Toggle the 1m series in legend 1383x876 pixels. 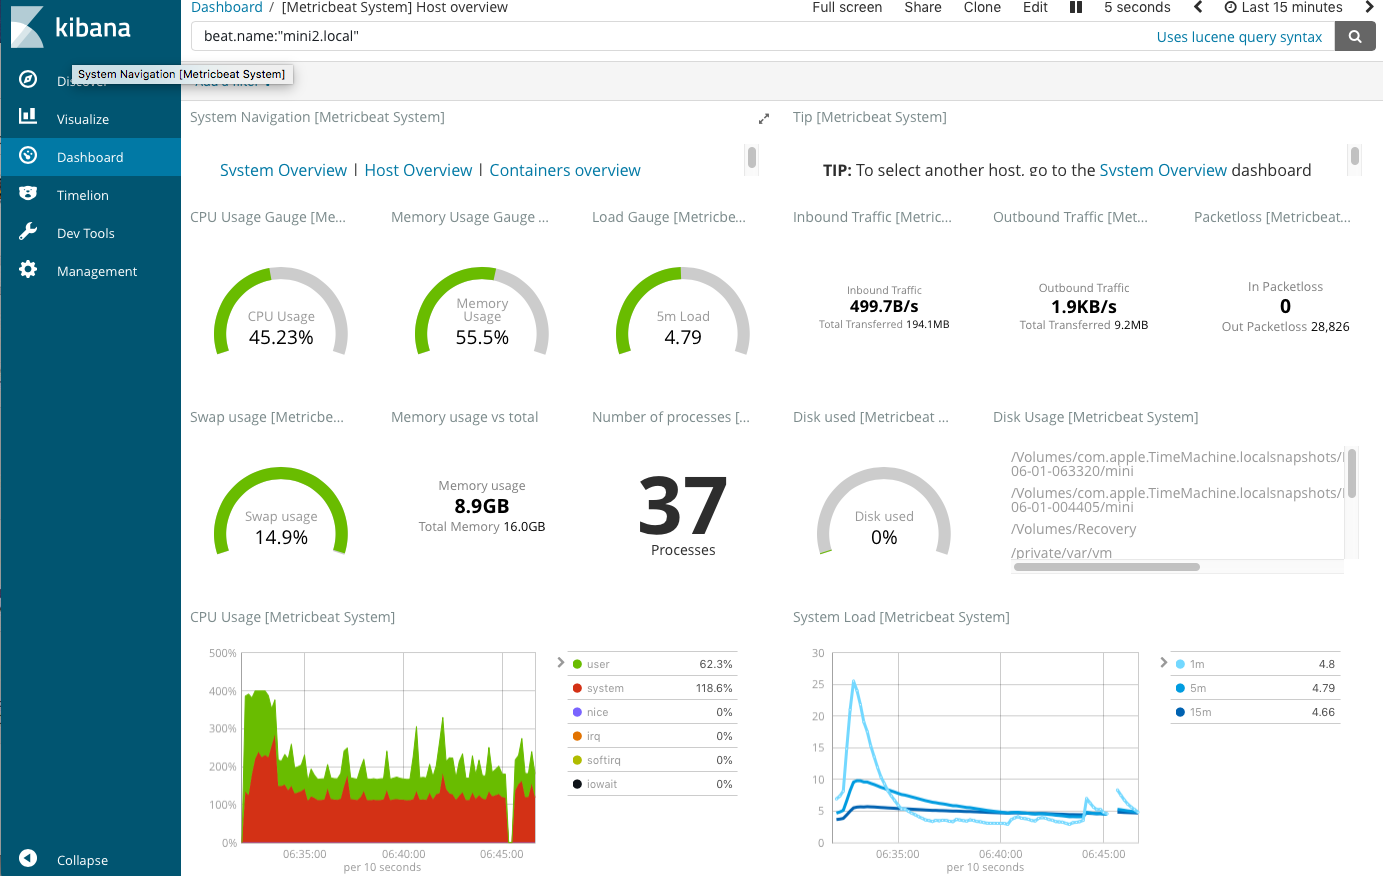tap(1254, 664)
